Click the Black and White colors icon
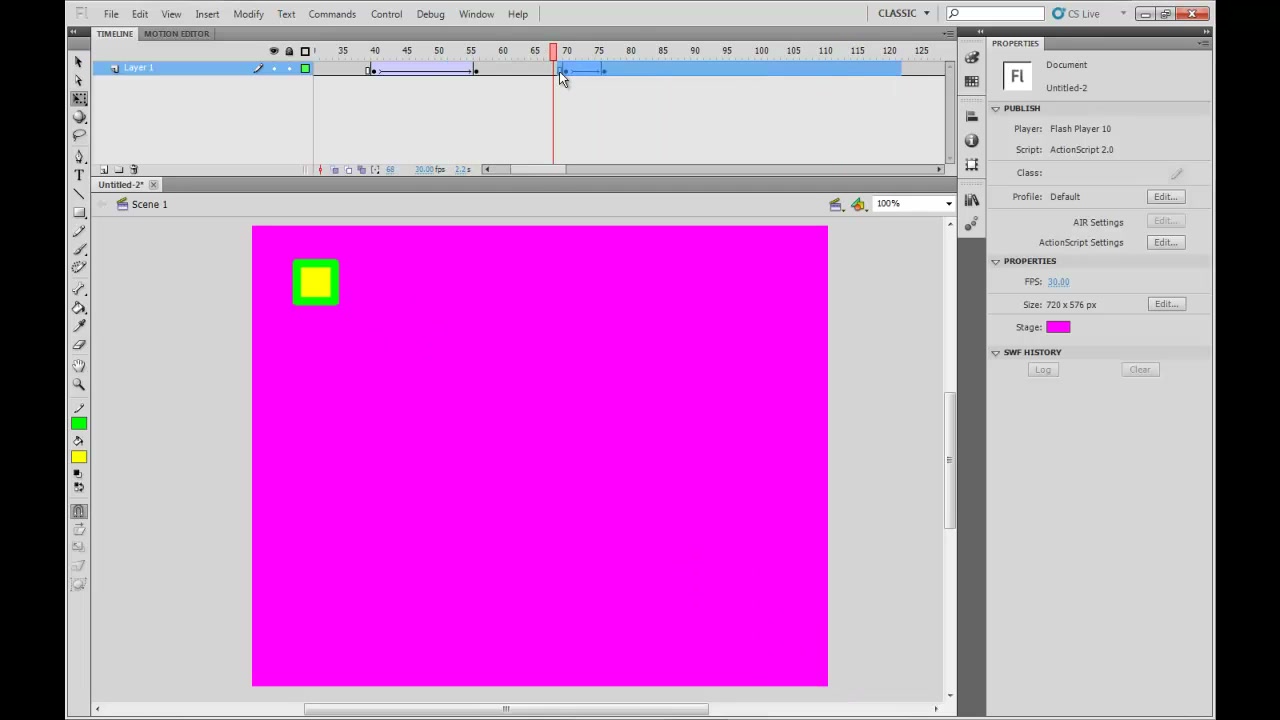Viewport: 1280px width, 720px height. [79, 474]
